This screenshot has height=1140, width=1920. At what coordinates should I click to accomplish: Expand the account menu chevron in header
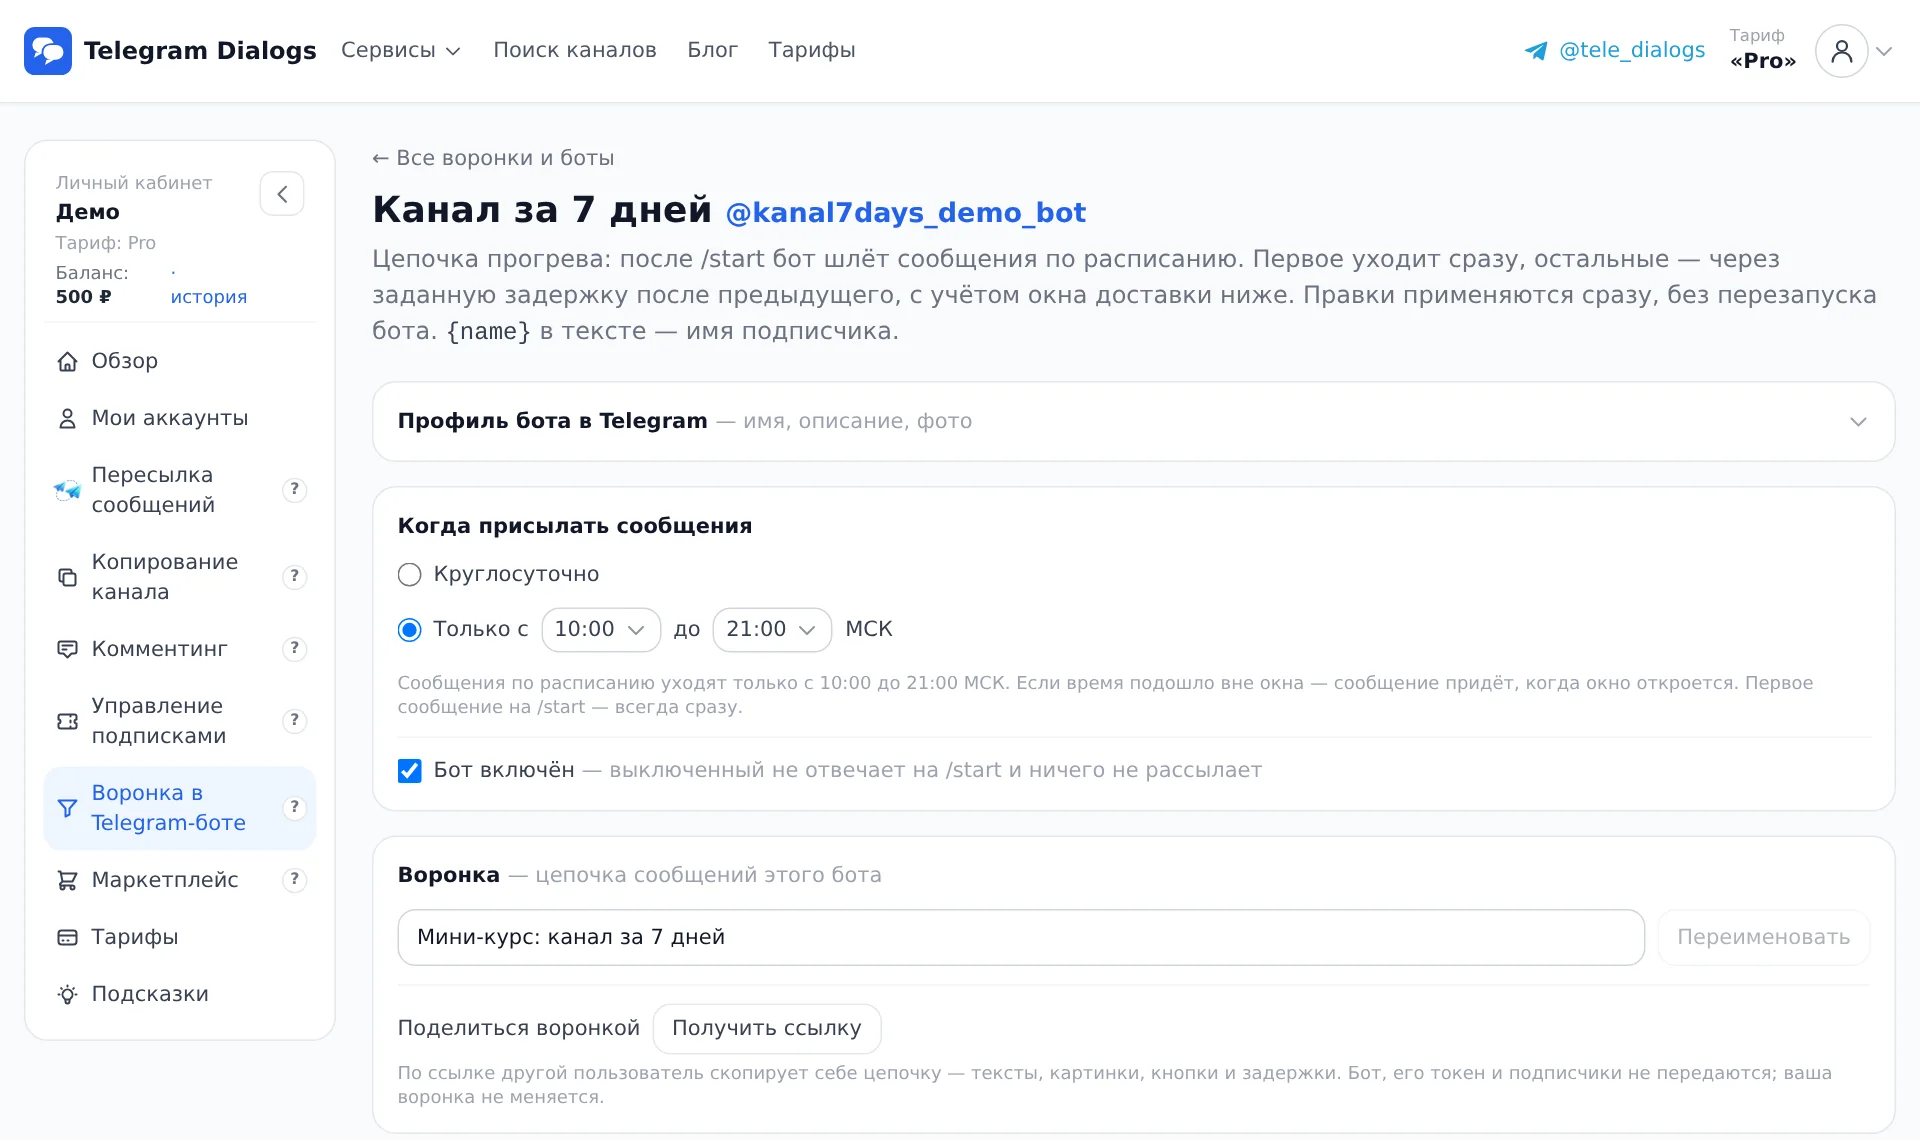(1884, 51)
